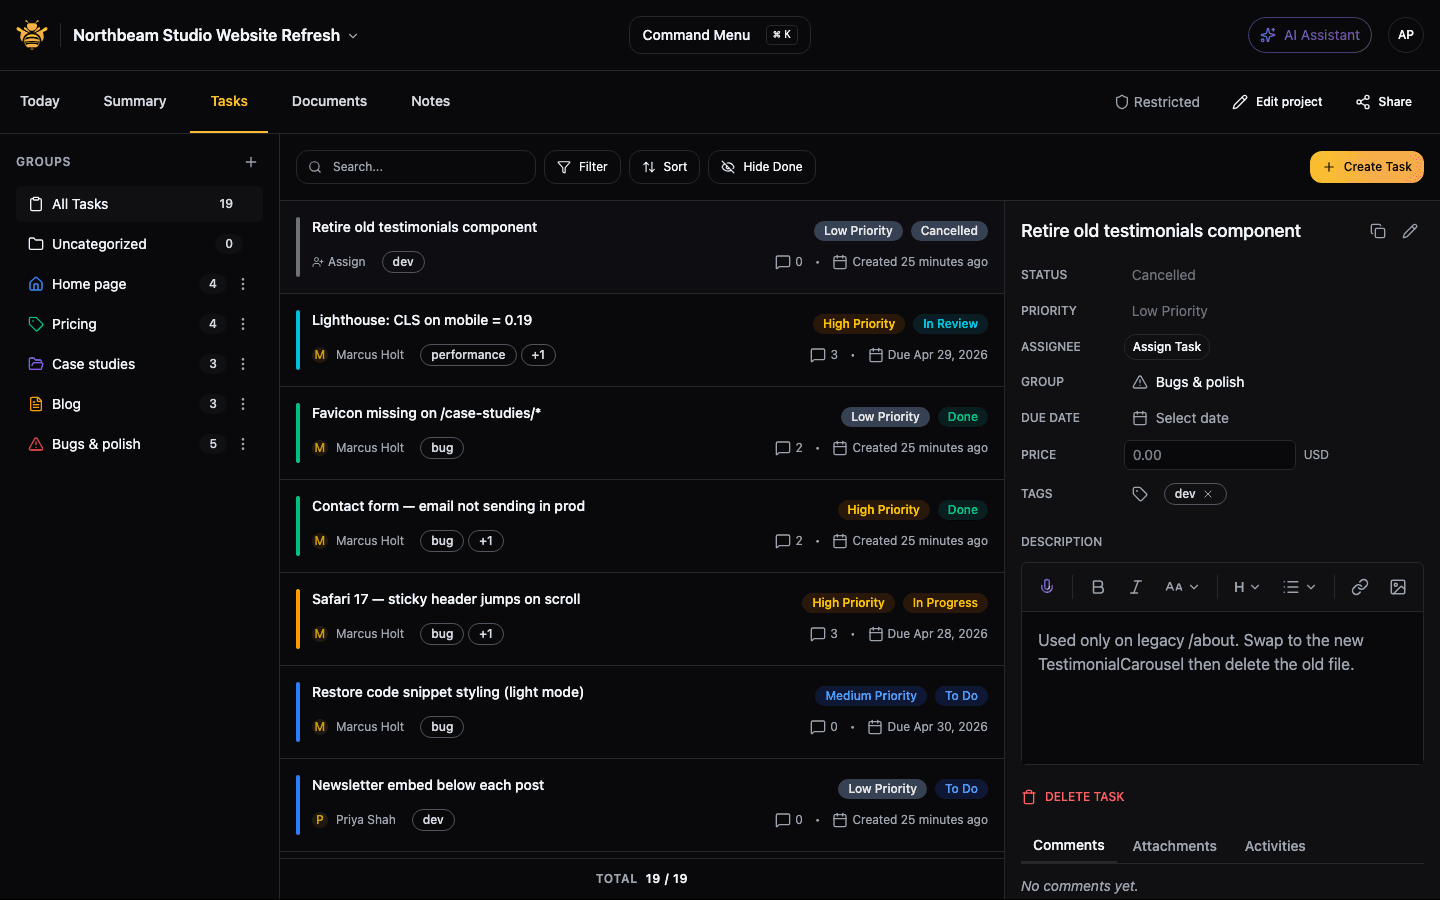The width and height of the screenshot is (1440, 900).
Task: Click the price input field showing 0.00
Action: pyautogui.click(x=1209, y=455)
